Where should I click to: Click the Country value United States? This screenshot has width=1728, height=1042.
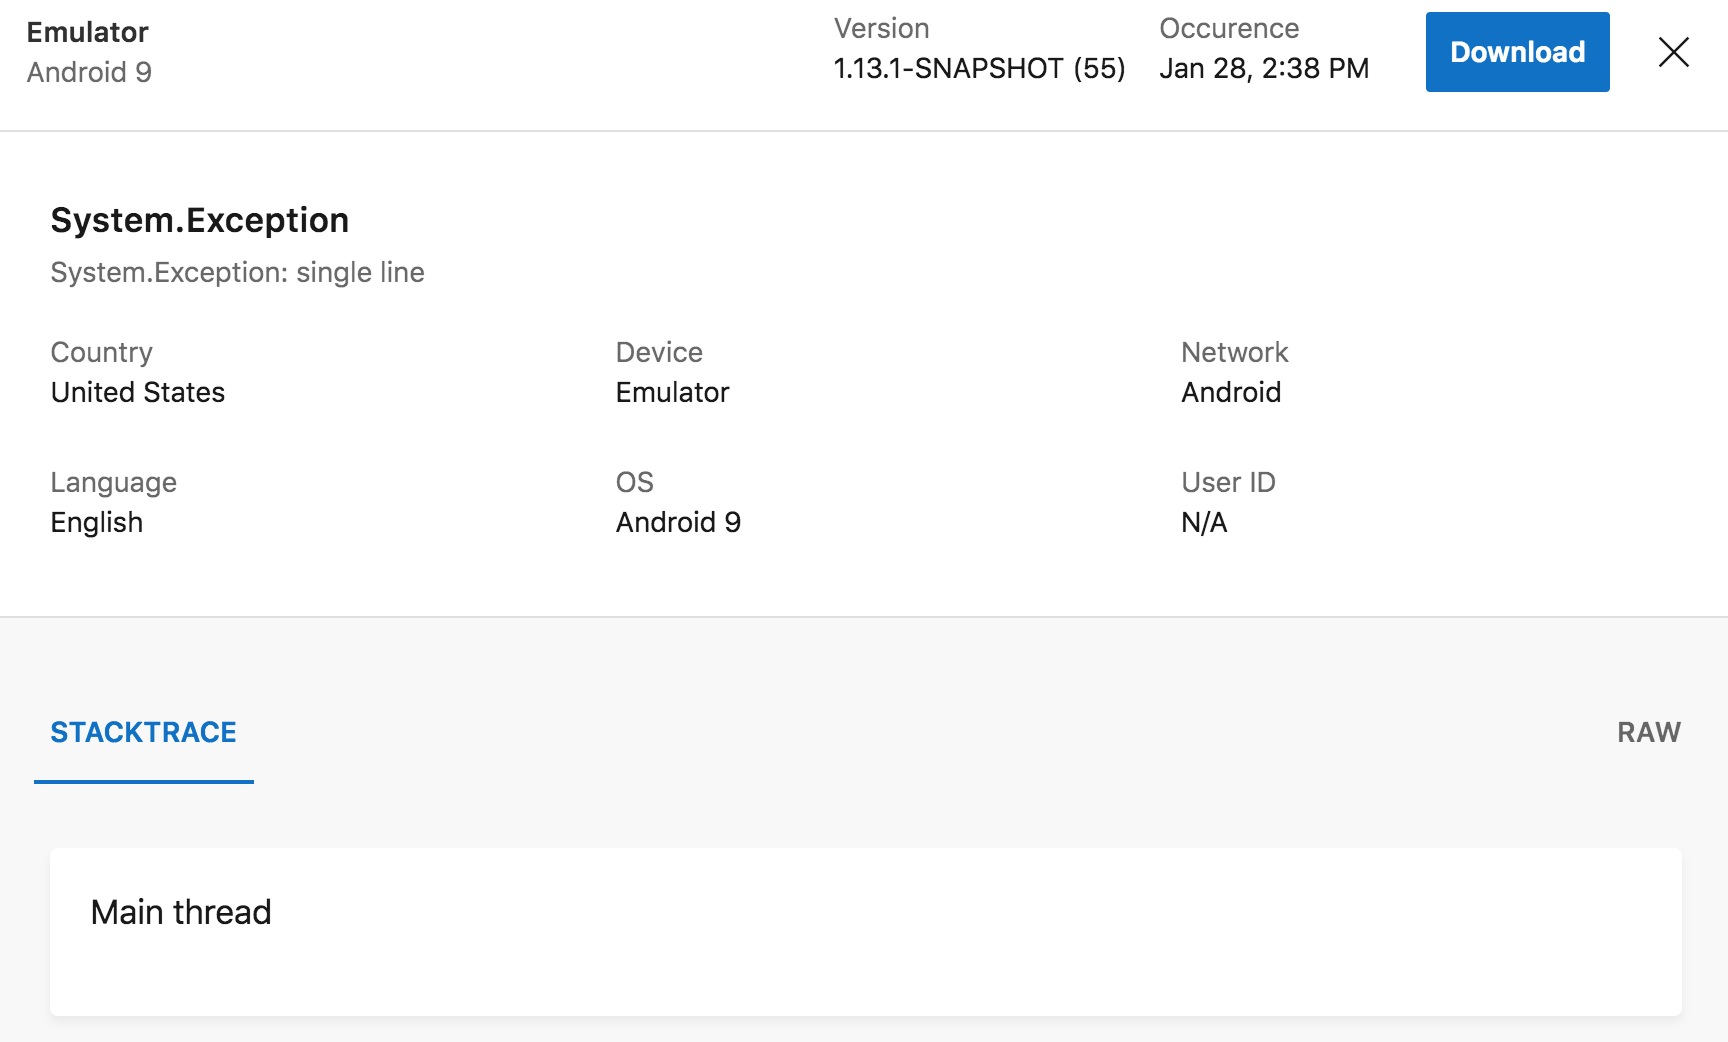pyautogui.click(x=138, y=392)
